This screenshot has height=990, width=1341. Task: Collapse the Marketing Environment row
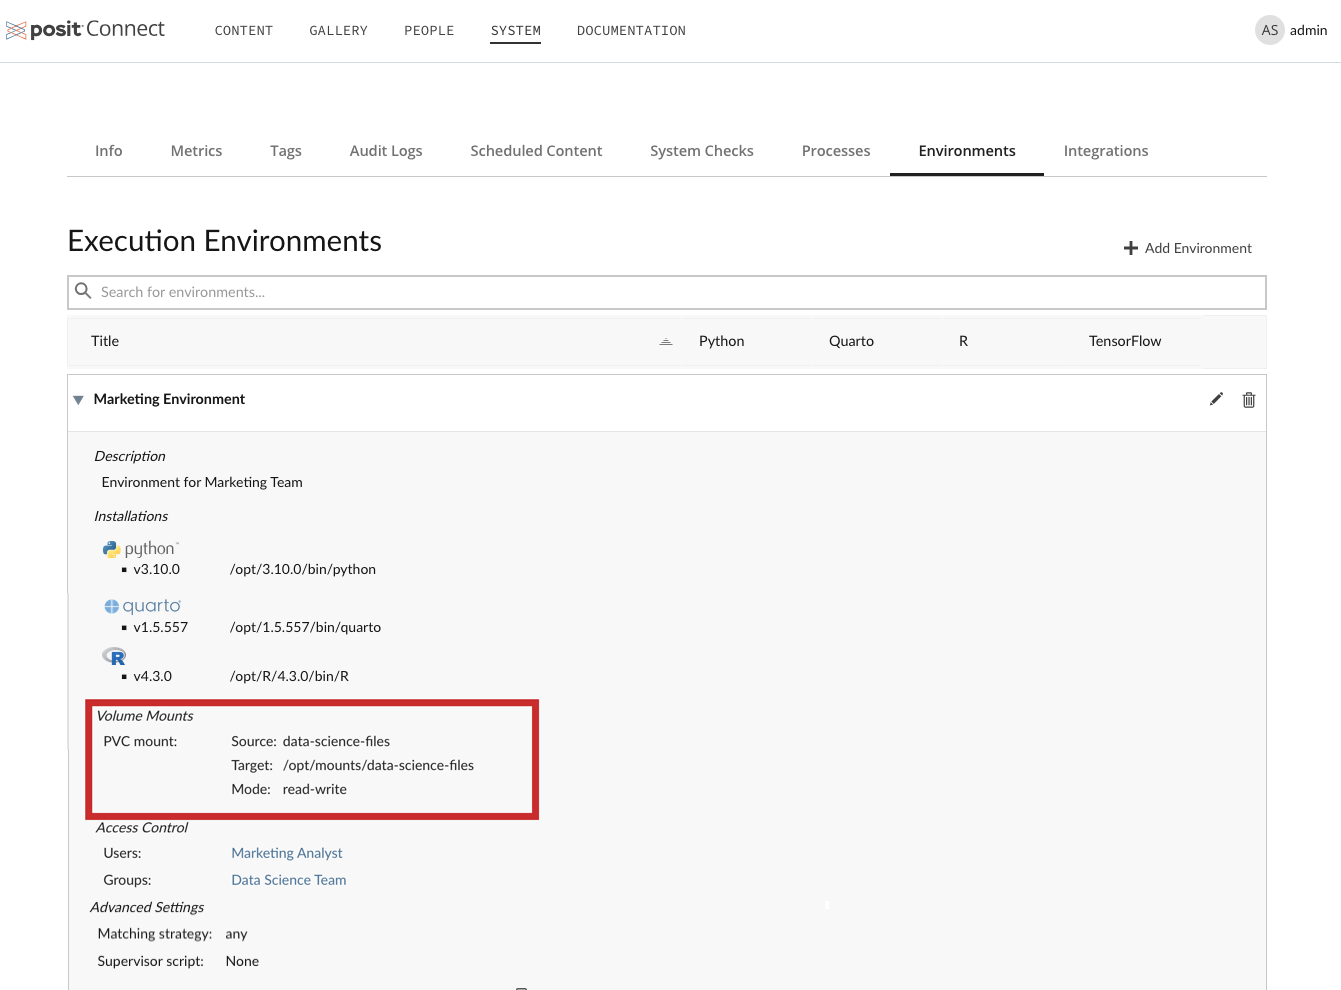(78, 400)
